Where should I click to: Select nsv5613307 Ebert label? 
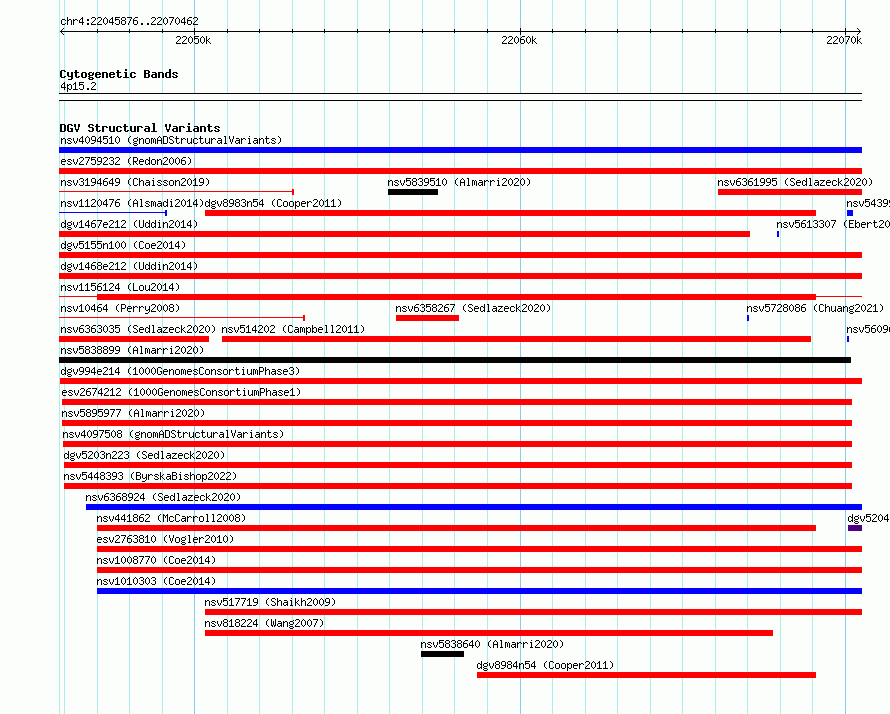click(833, 224)
